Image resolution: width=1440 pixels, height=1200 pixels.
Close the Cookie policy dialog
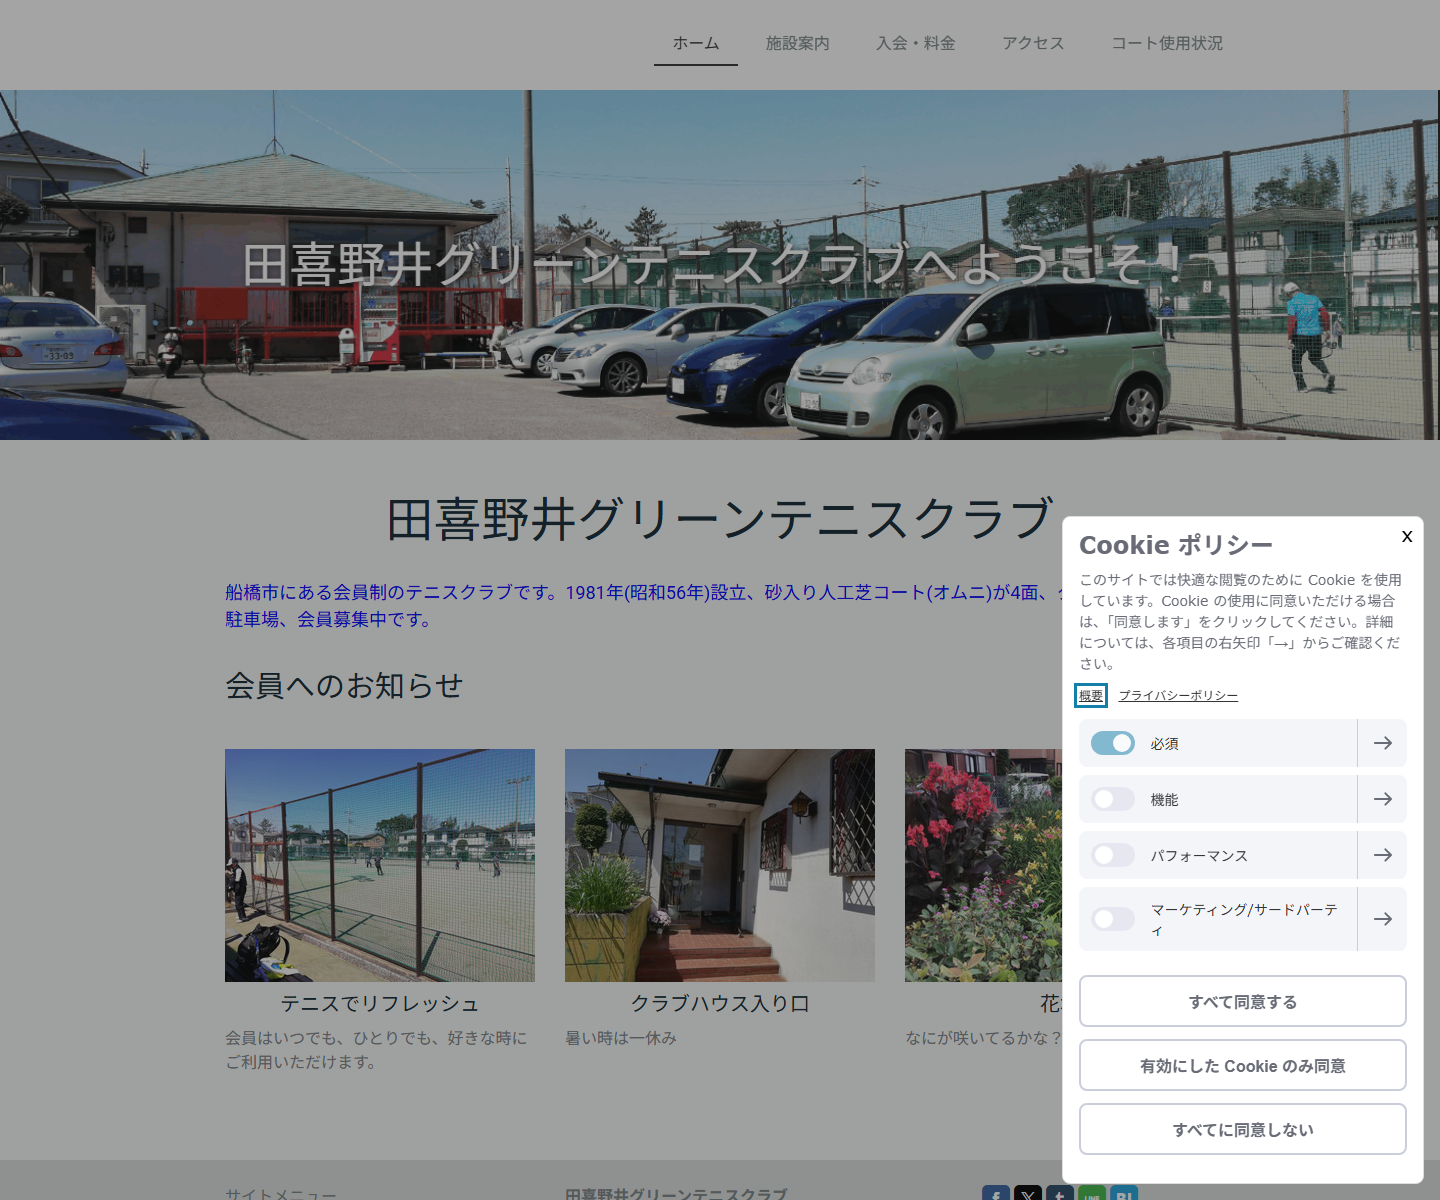[1406, 536]
